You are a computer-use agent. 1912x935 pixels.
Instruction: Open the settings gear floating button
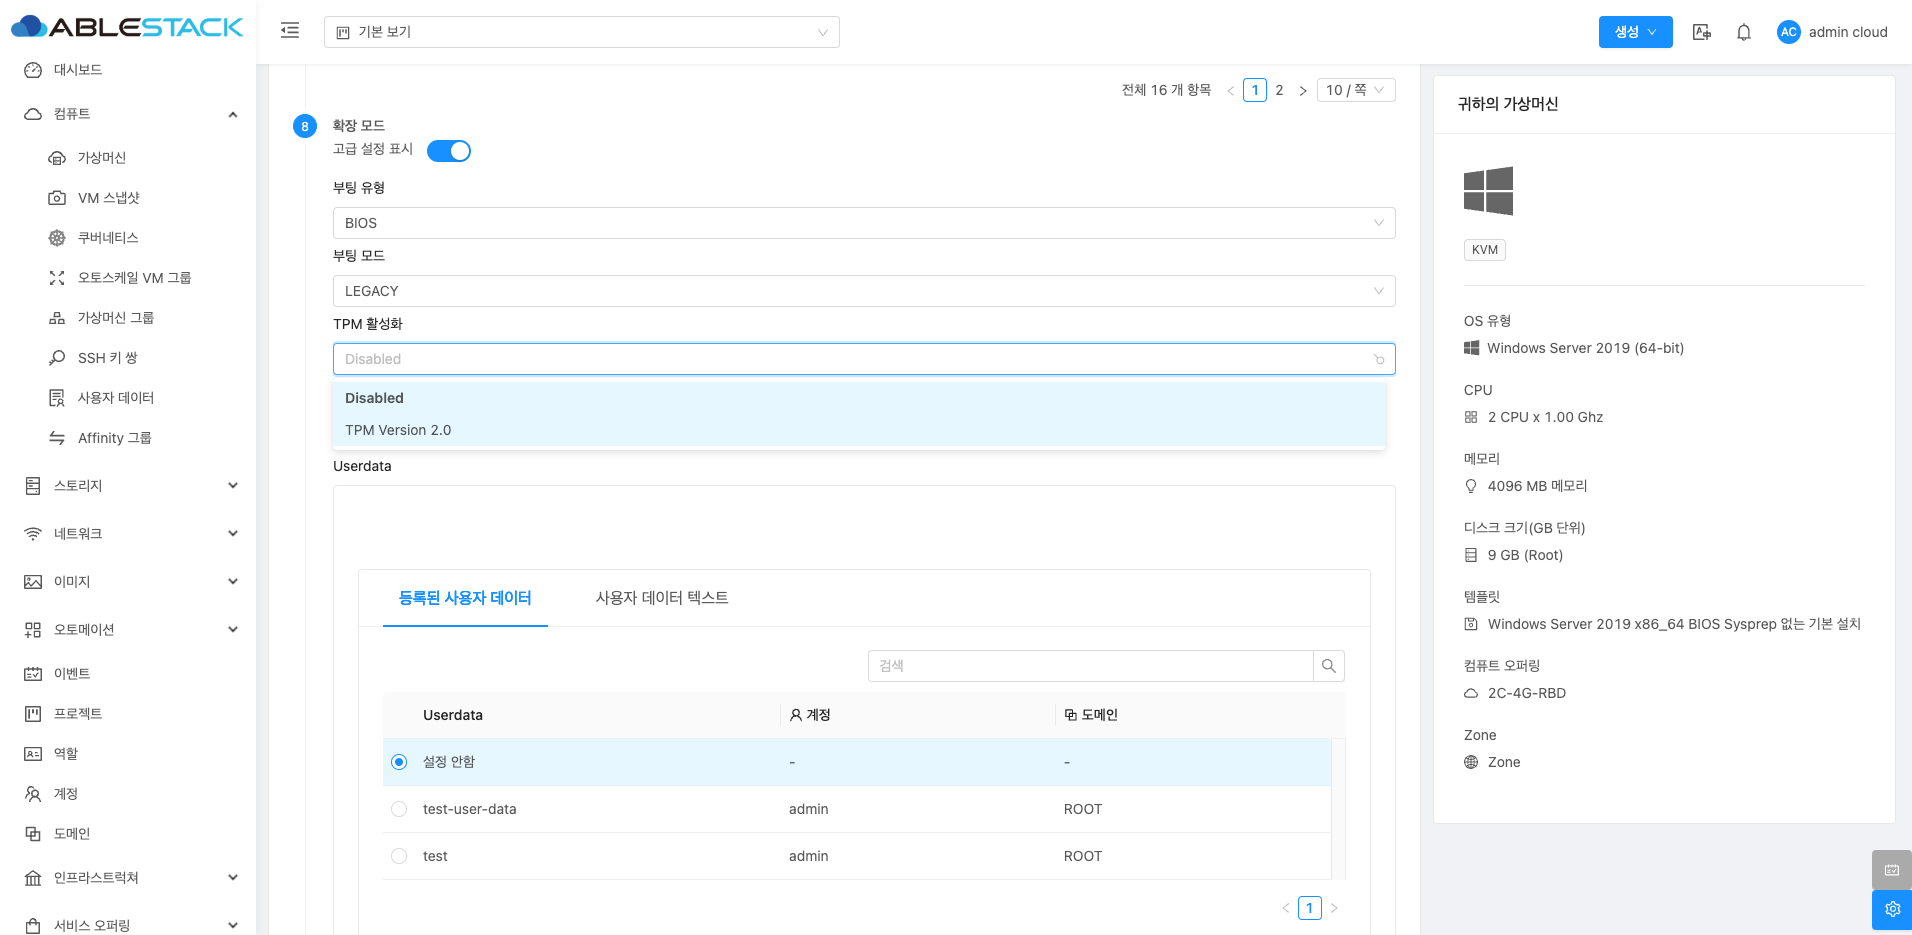pyautogui.click(x=1891, y=909)
